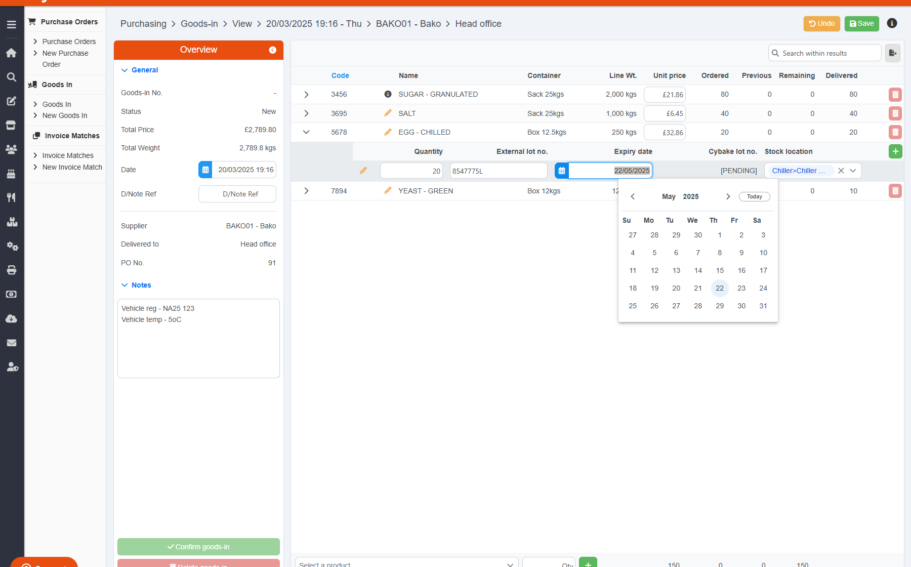Sort table by Code column header
This screenshot has width=911, height=567.
tap(340, 76)
